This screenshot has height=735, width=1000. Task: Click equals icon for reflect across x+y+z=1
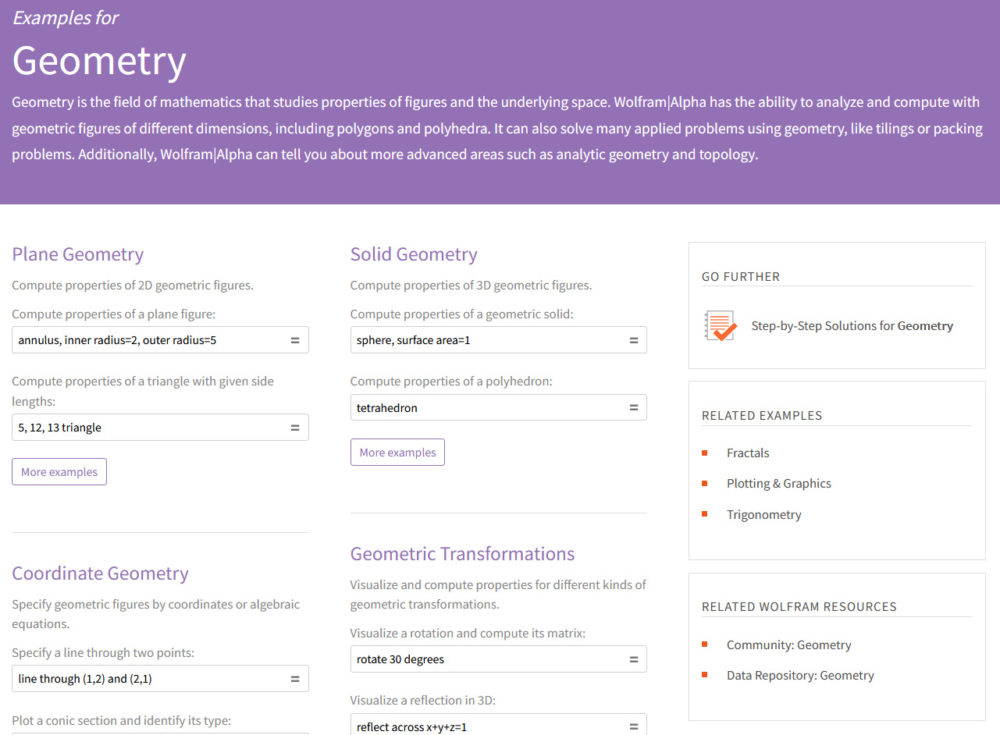pos(634,726)
